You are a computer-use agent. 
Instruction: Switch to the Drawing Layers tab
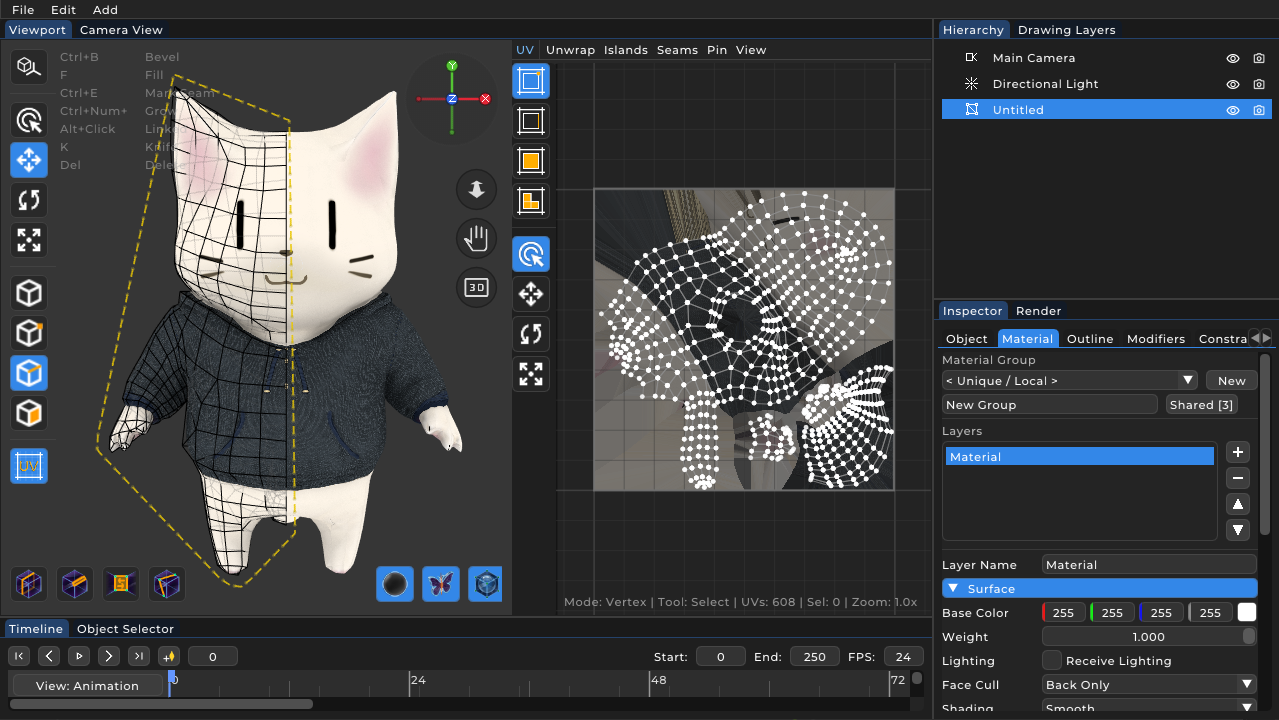pos(1066,30)
